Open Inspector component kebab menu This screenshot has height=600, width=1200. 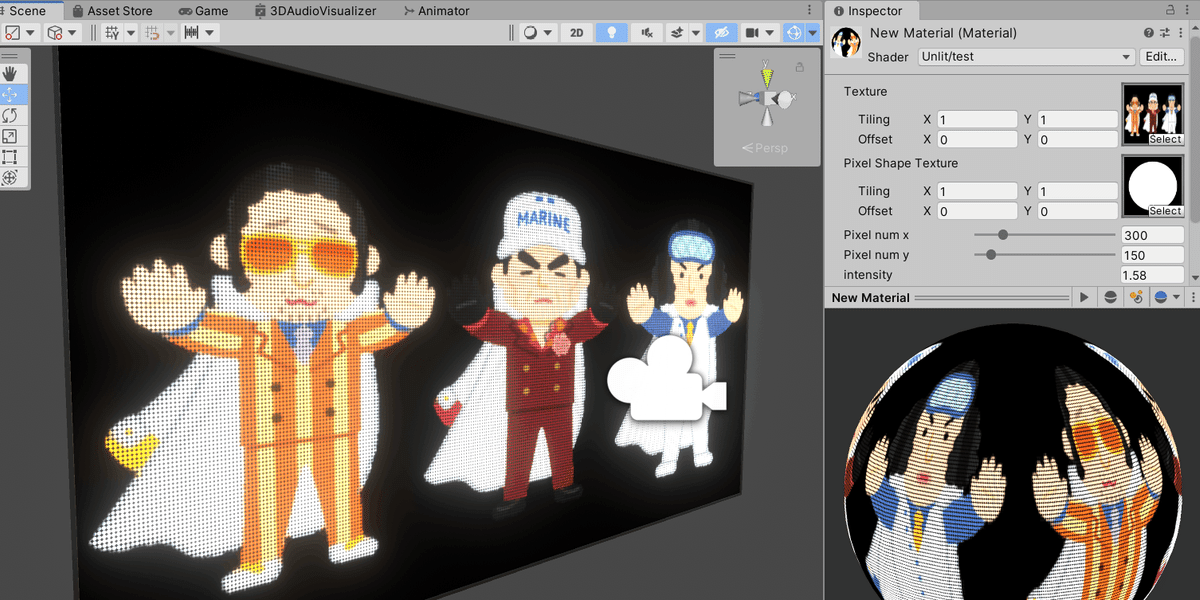point(1181,33)
